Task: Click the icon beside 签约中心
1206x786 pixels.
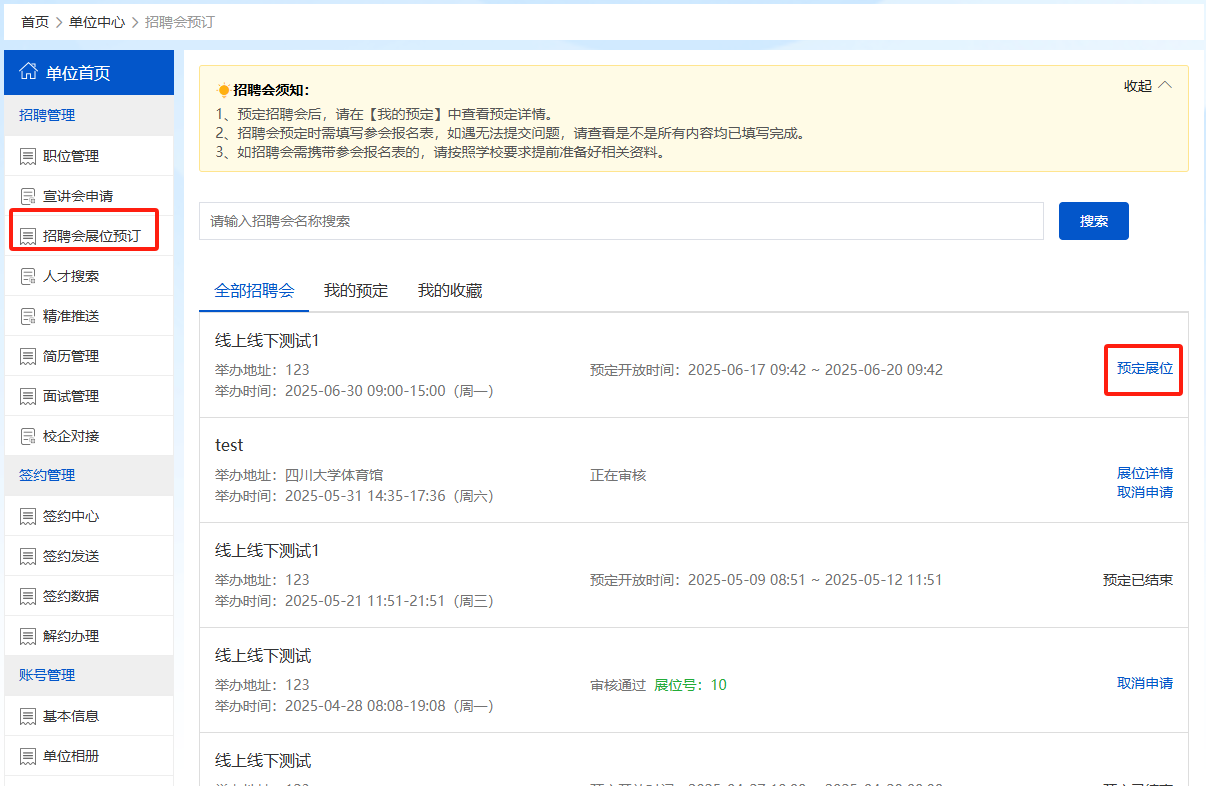Action: tap(28, 516)
